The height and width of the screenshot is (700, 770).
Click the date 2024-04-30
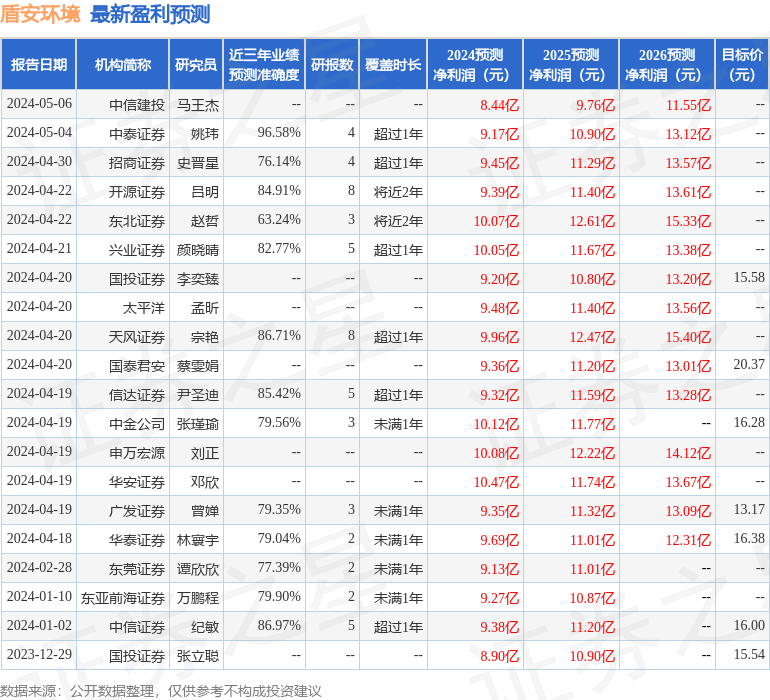tap(39, 162)
